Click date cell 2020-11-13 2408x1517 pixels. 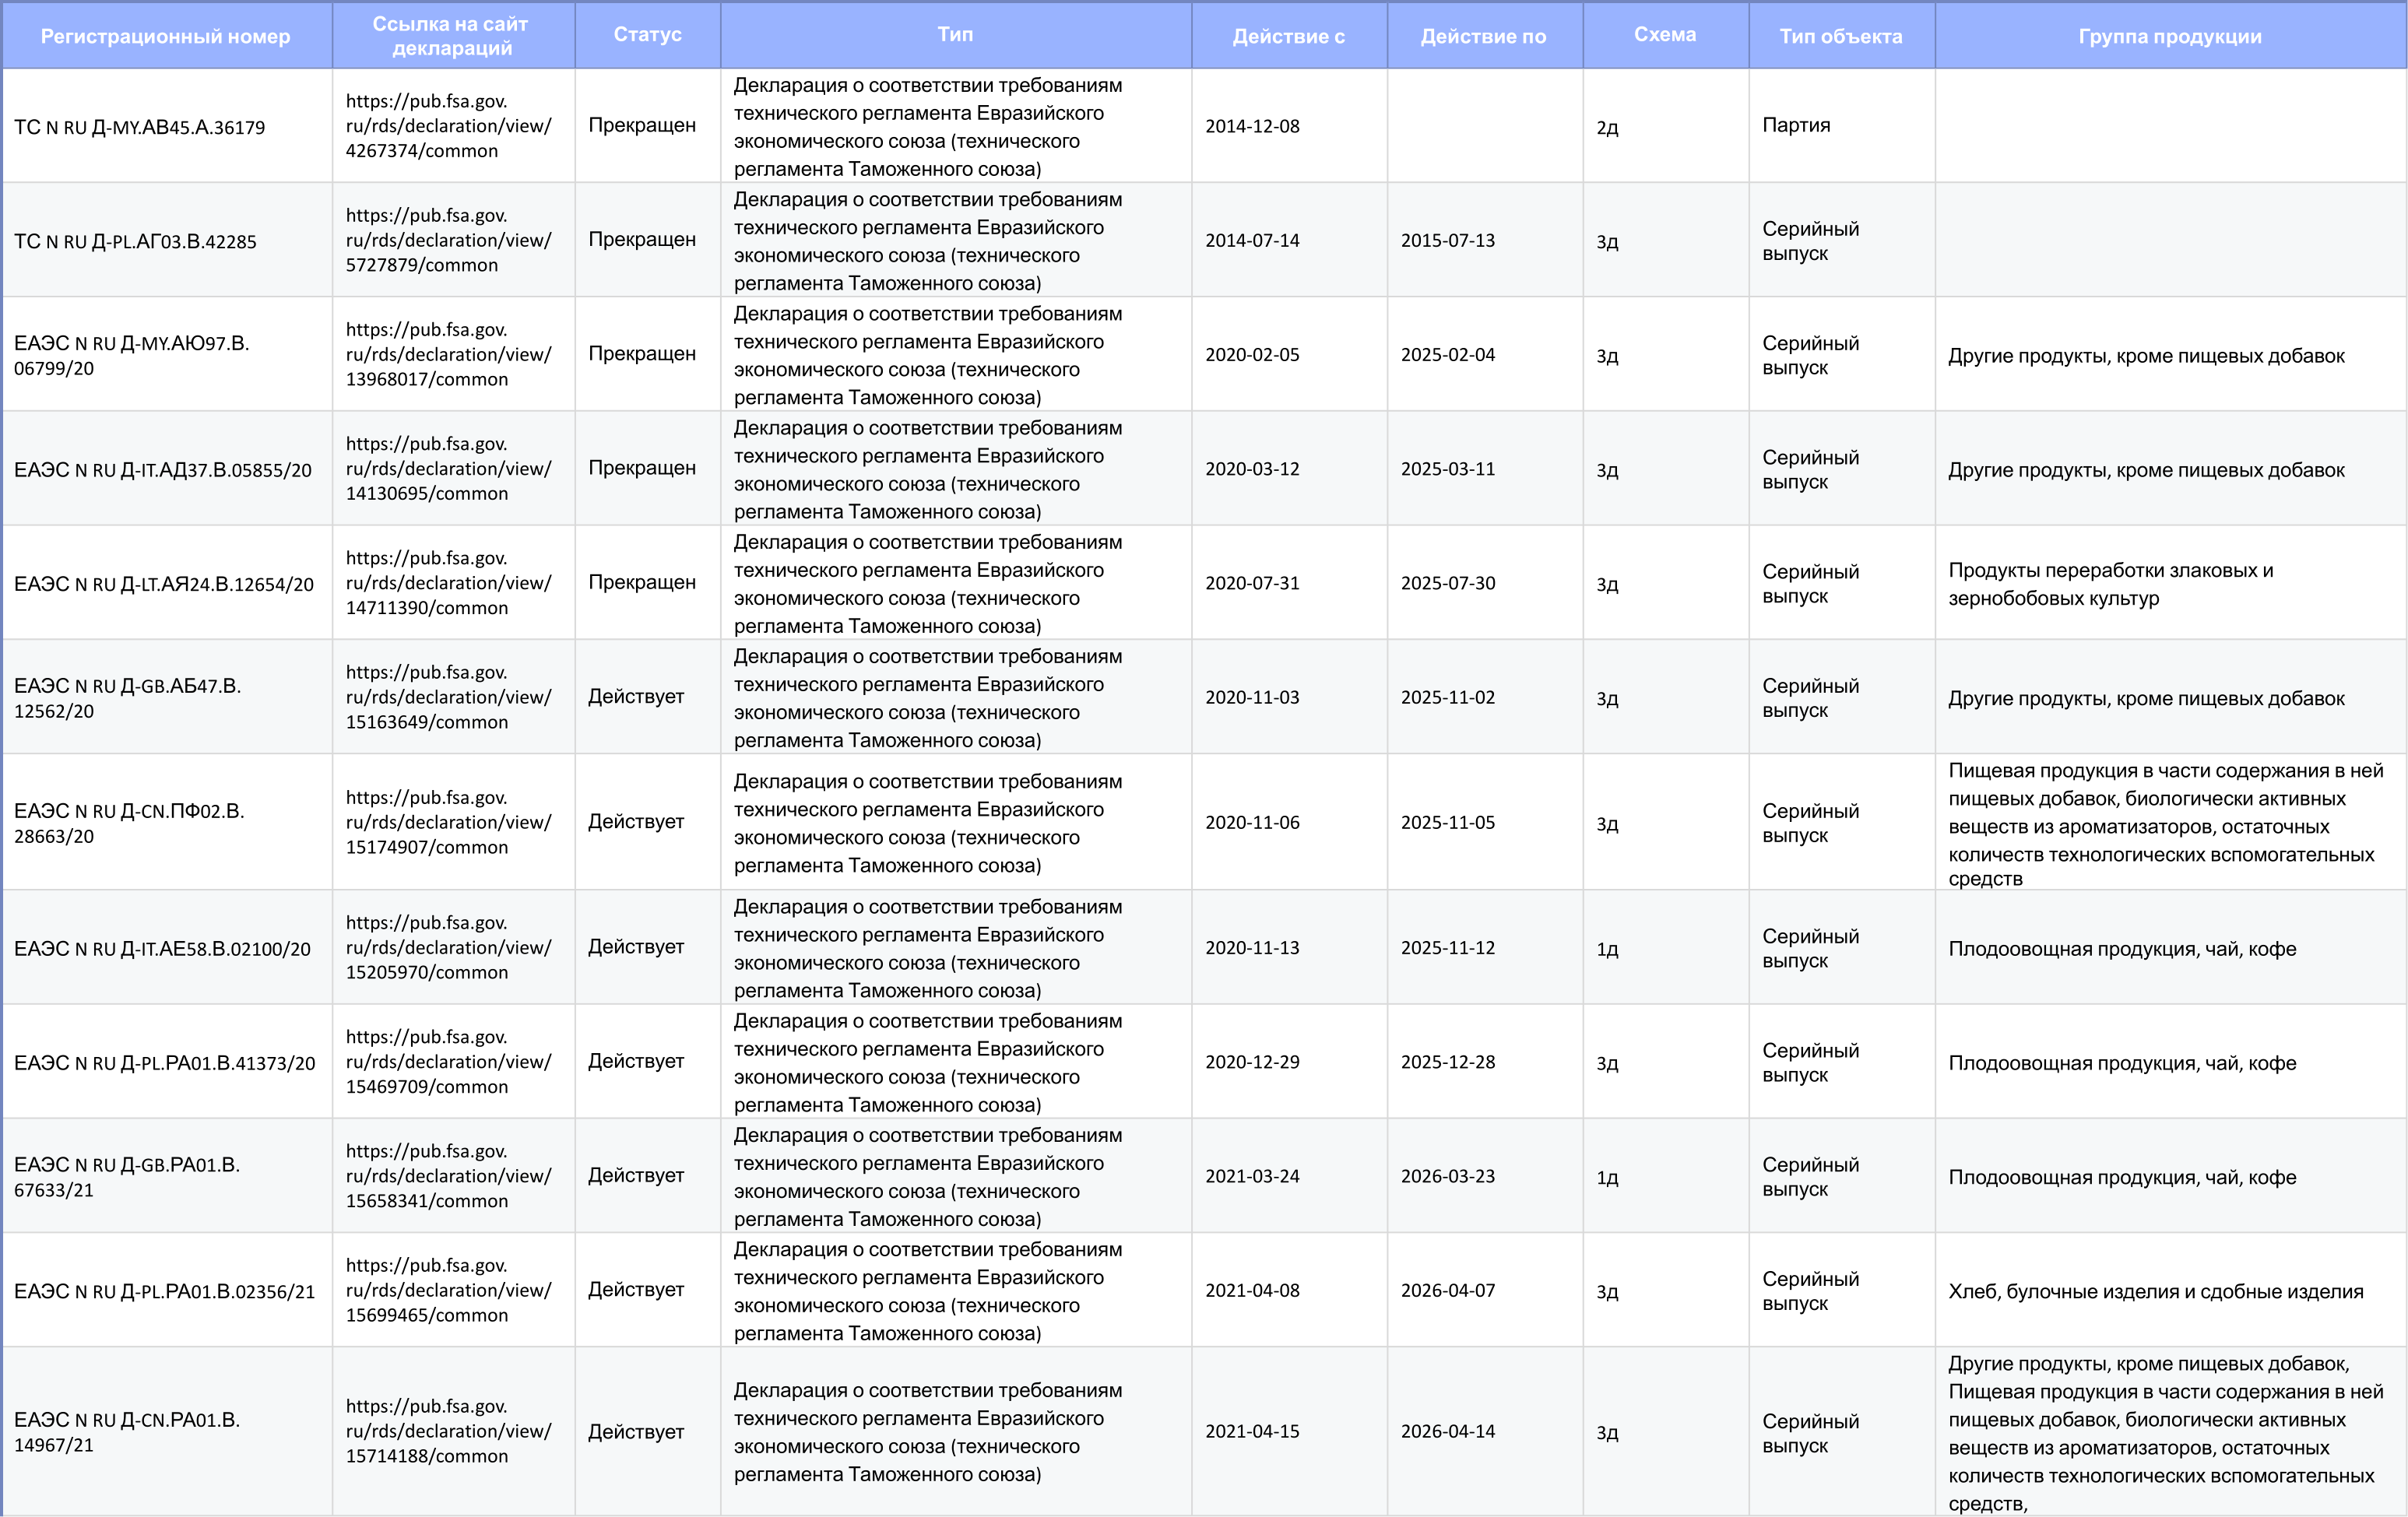click(1252, 948)
